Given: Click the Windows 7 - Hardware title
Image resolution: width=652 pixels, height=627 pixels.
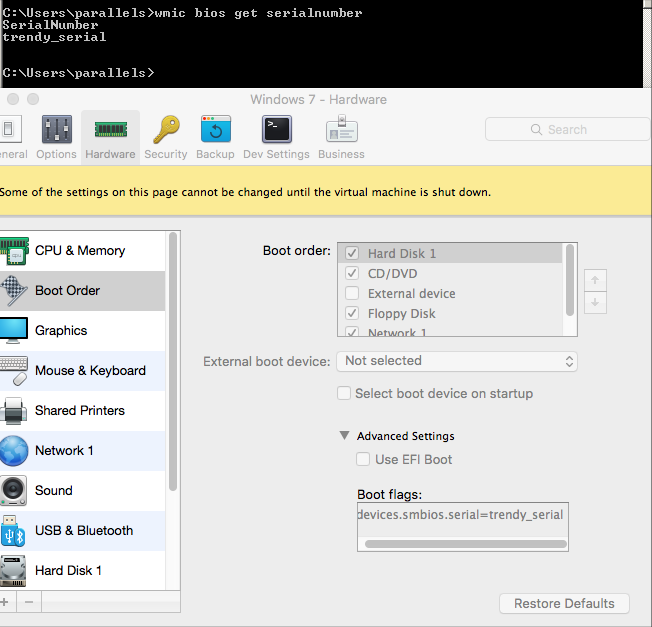Looking at the screenshot, I should [319, 99].
